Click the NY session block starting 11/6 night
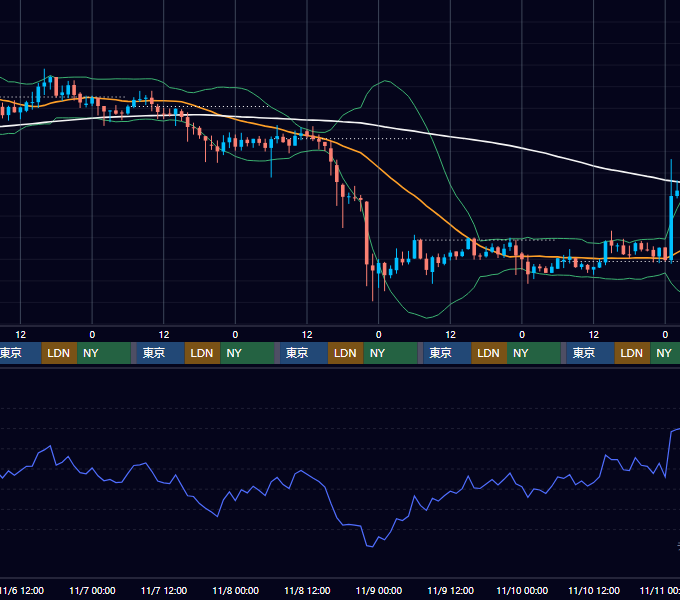Viewport: 680px width, 600px height. click(104, 353)
